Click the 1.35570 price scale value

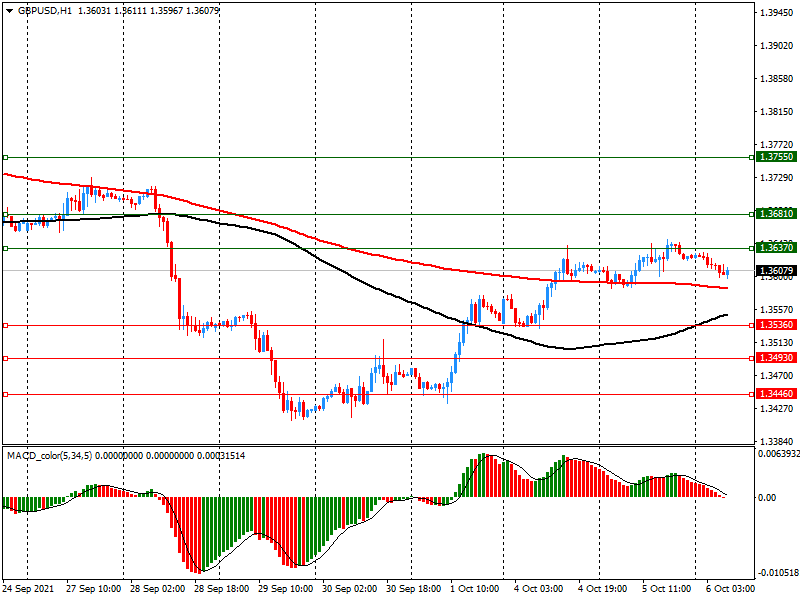pyautogui.click(x=777, y=310)
